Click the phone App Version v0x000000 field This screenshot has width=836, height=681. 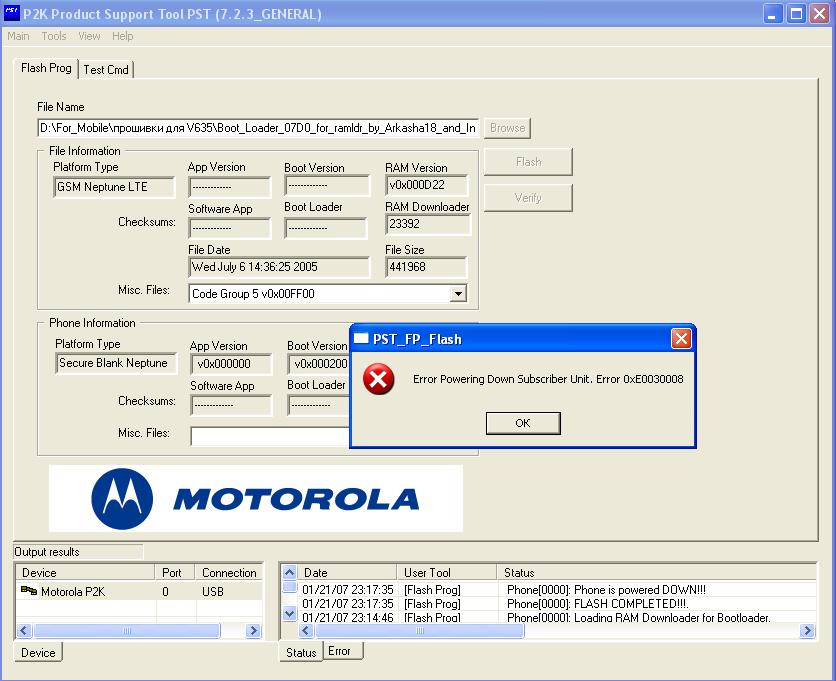[x=231, y=364]
